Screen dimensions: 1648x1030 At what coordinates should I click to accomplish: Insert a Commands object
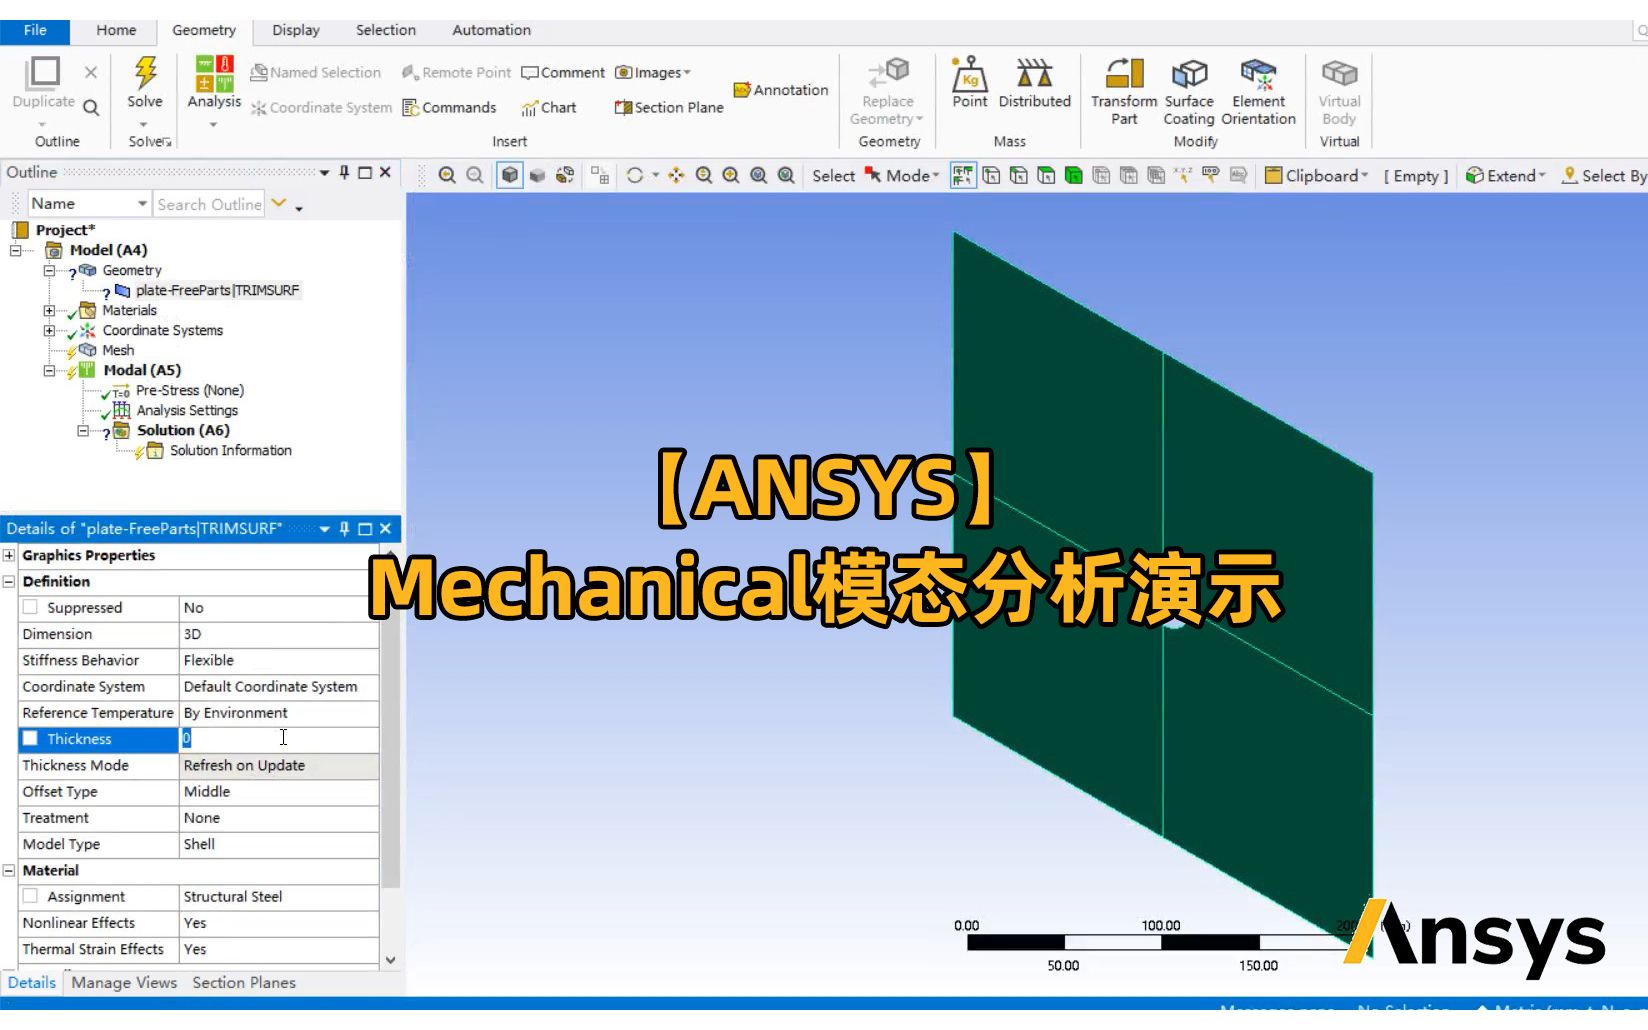pyautogui.click(x=449, y=107)
